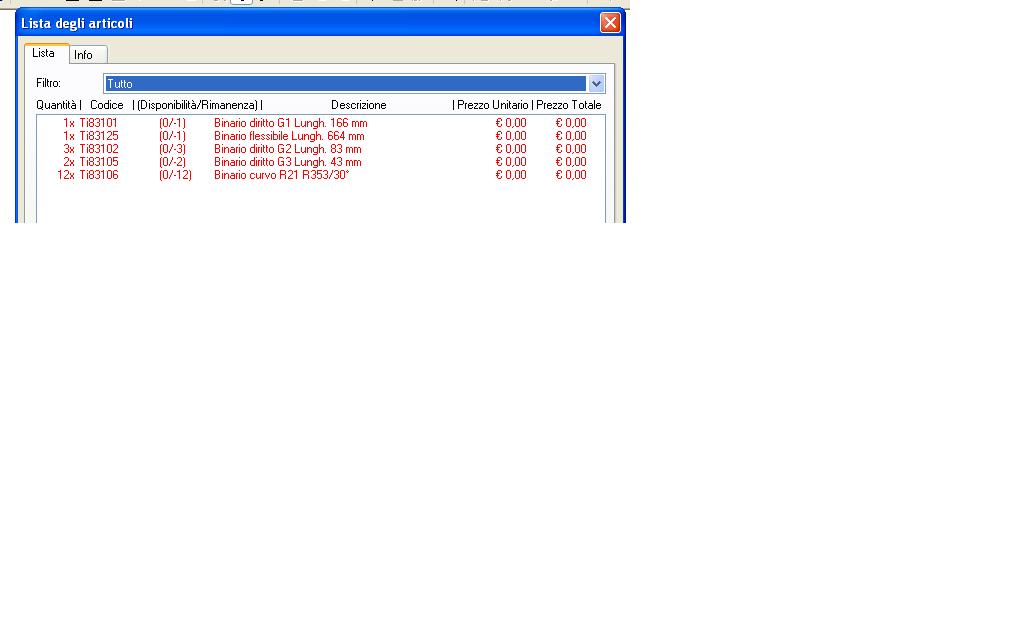Select row Ti83102 code
Image resolution: width=1012 pixels, height=636 pixels.
pyautogui.click(x=99, y=149)
